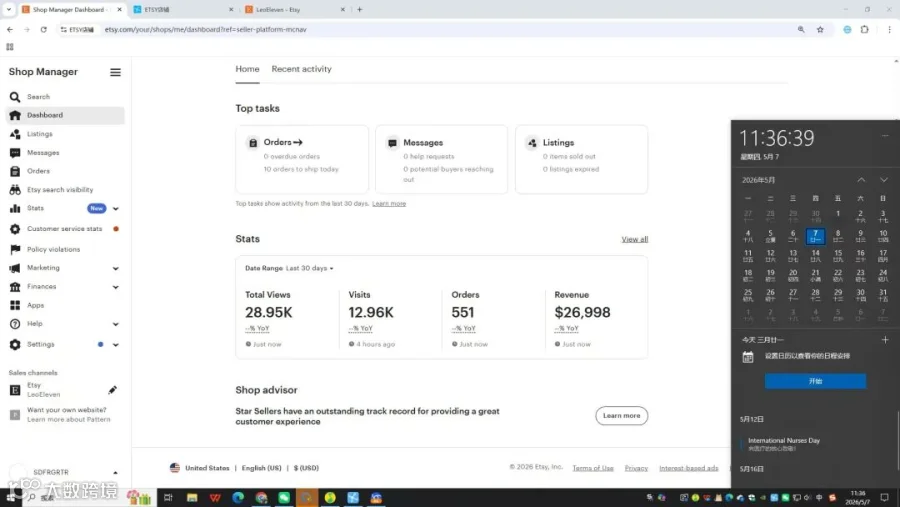Open the Policy violations menu item
Screen dimensions: 900x507
click(53, 250)
